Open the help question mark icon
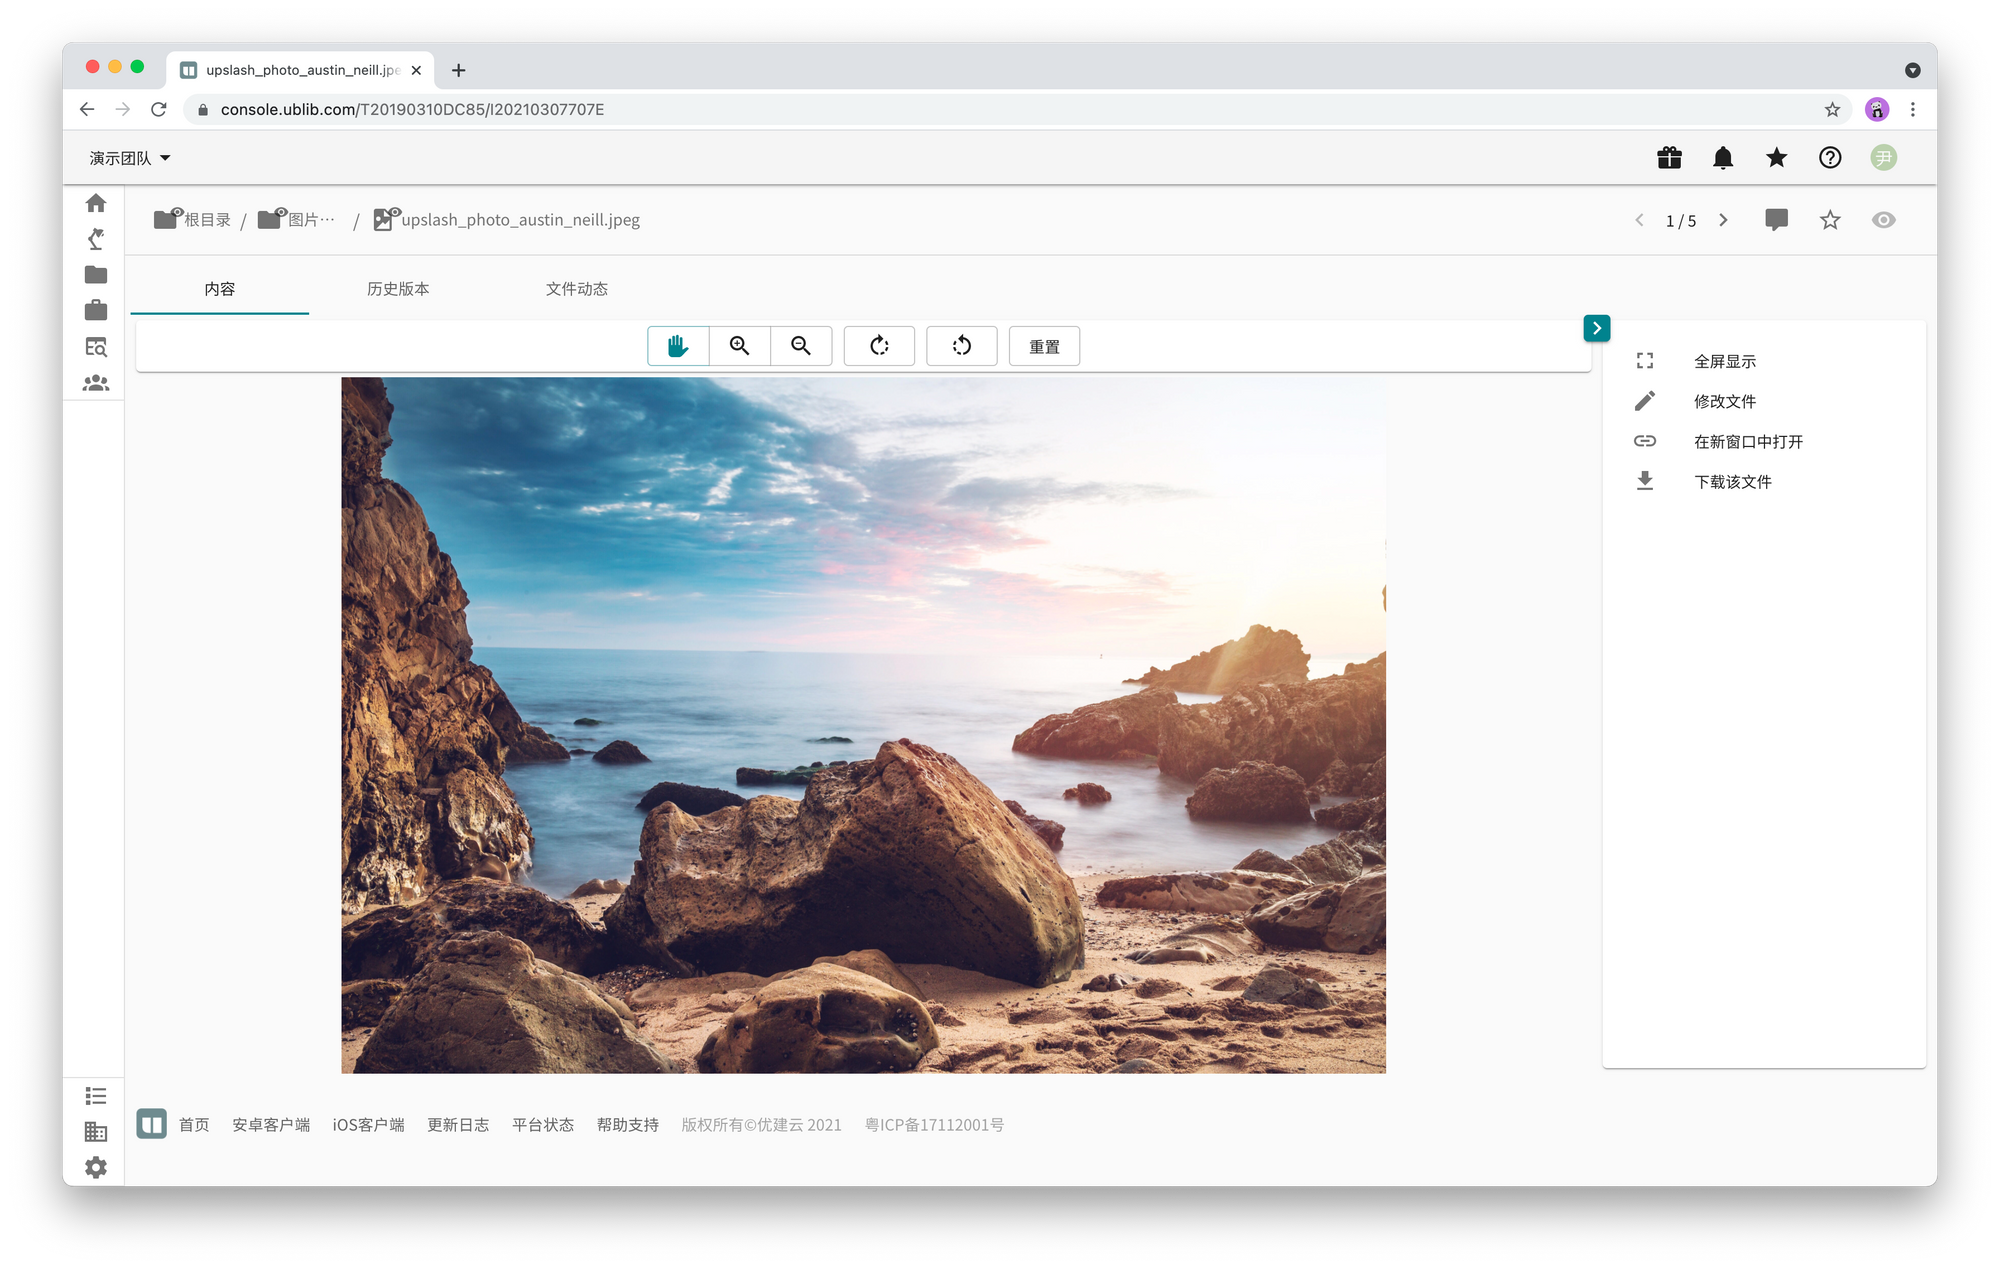 coord(1830,158)
